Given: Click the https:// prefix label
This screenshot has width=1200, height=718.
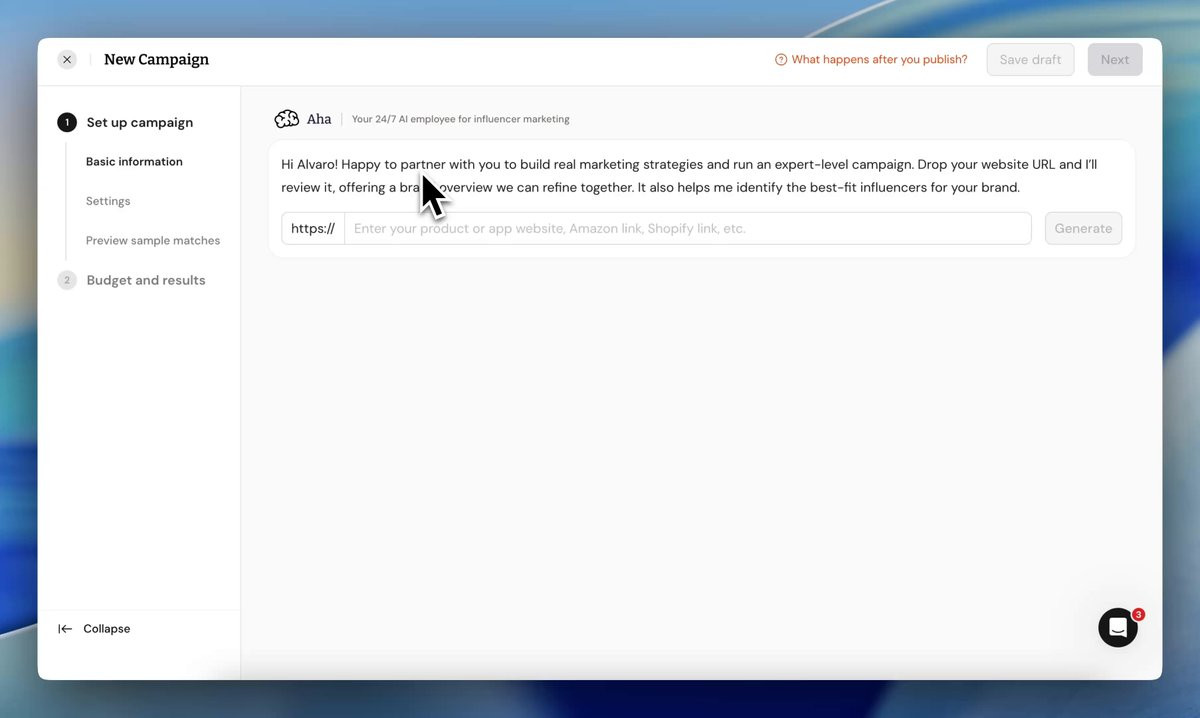Looking at the screenshot, I should click(x=313, y=228).
